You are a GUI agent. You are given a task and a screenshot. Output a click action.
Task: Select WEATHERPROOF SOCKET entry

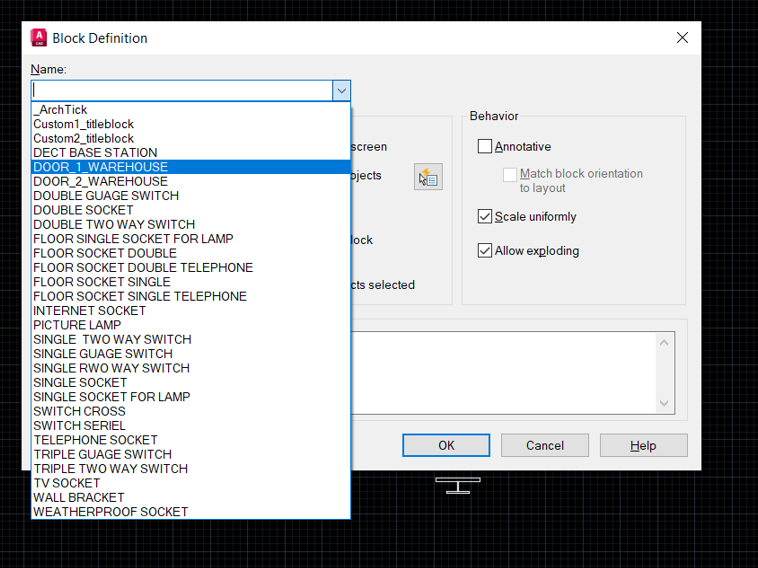pyautogui.click(x=191, y=511)
